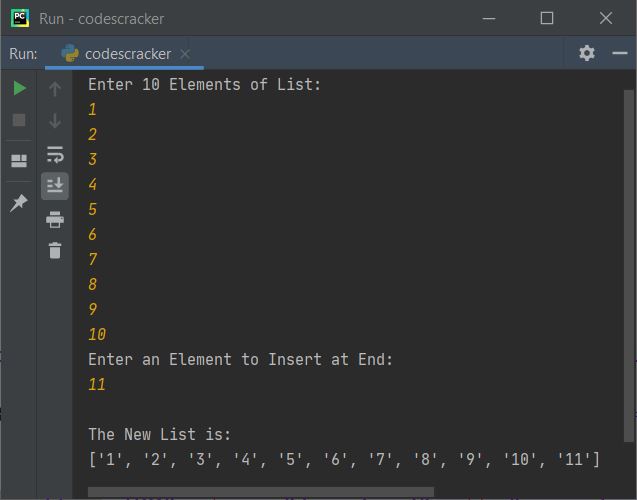The height and width of the screenshot is (500, 637).
Task: Open Run tool window settings gear
Action: point(587,53)
